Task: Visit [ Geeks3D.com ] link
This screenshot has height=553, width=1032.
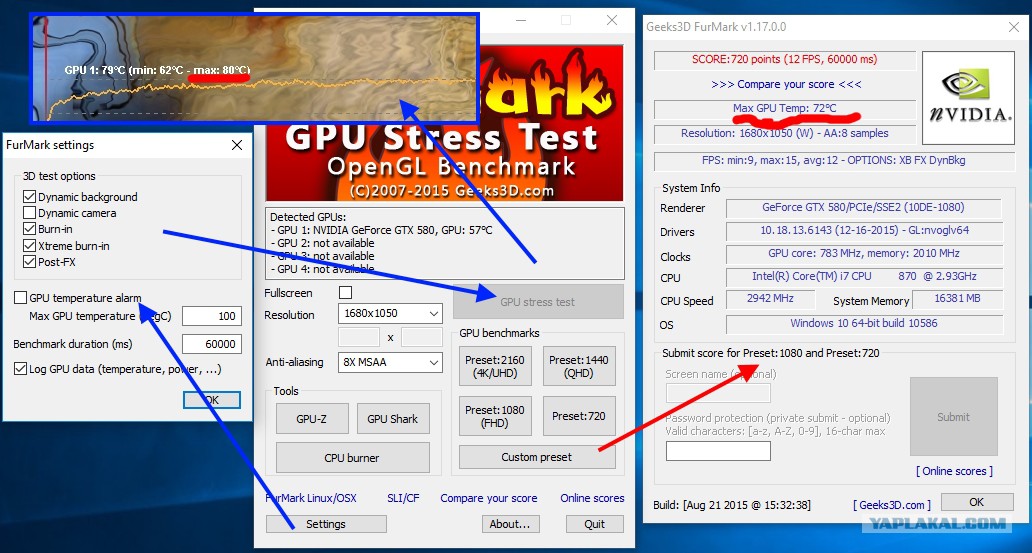Action: (x=892, y=505)
